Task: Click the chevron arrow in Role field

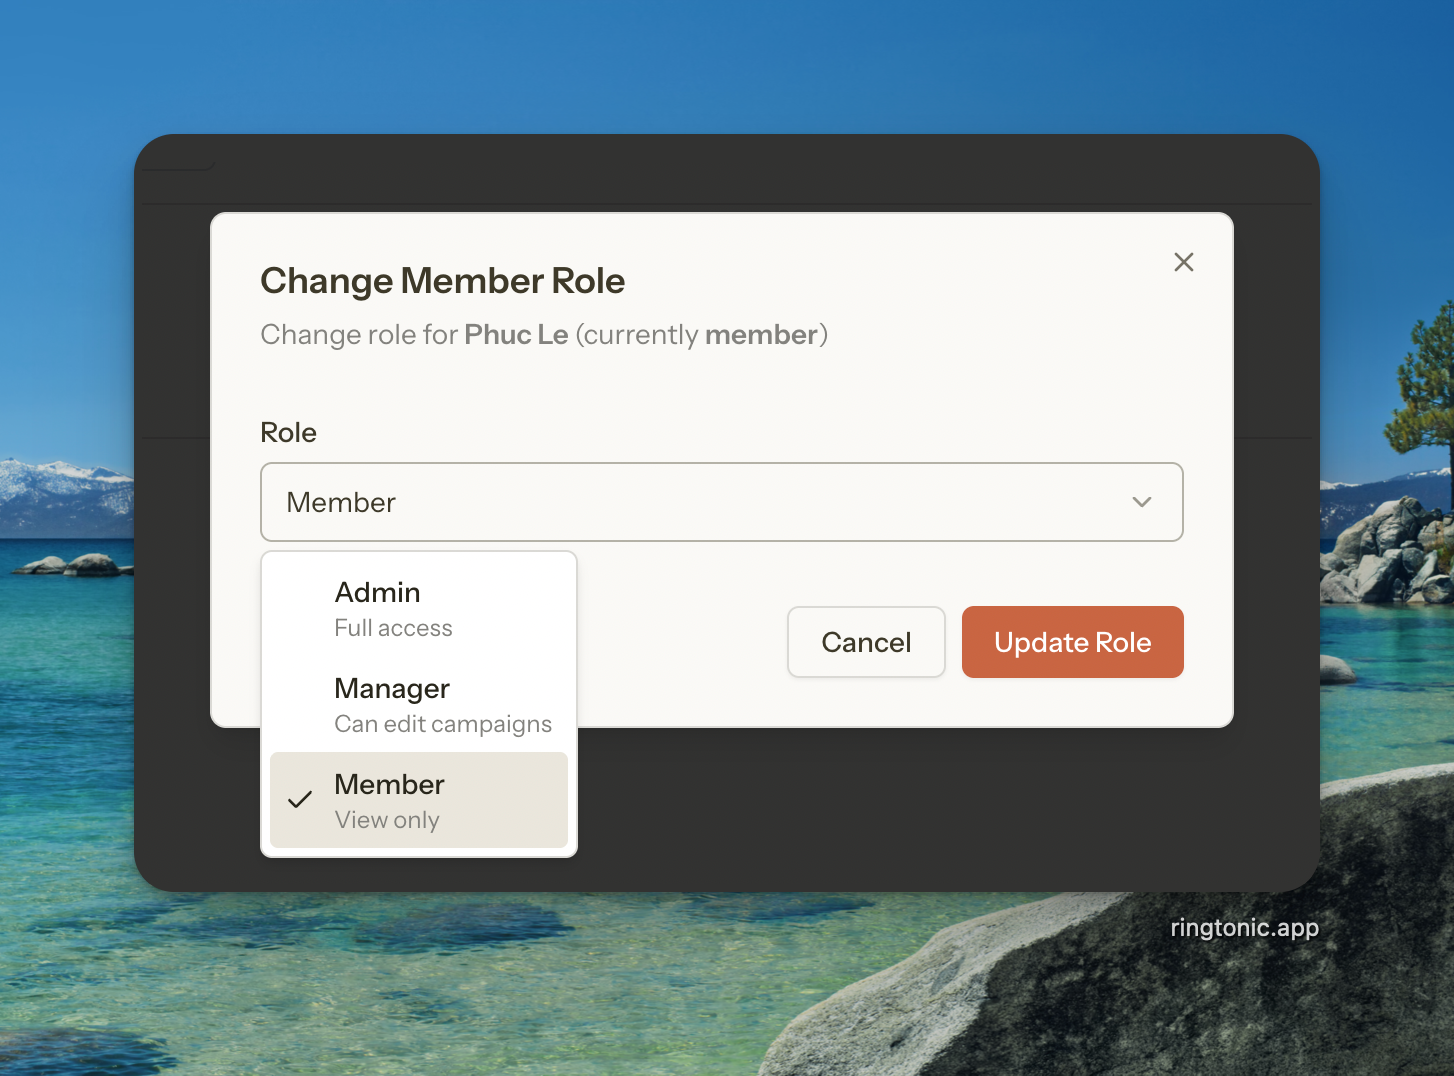Action: coord(1141,502)
